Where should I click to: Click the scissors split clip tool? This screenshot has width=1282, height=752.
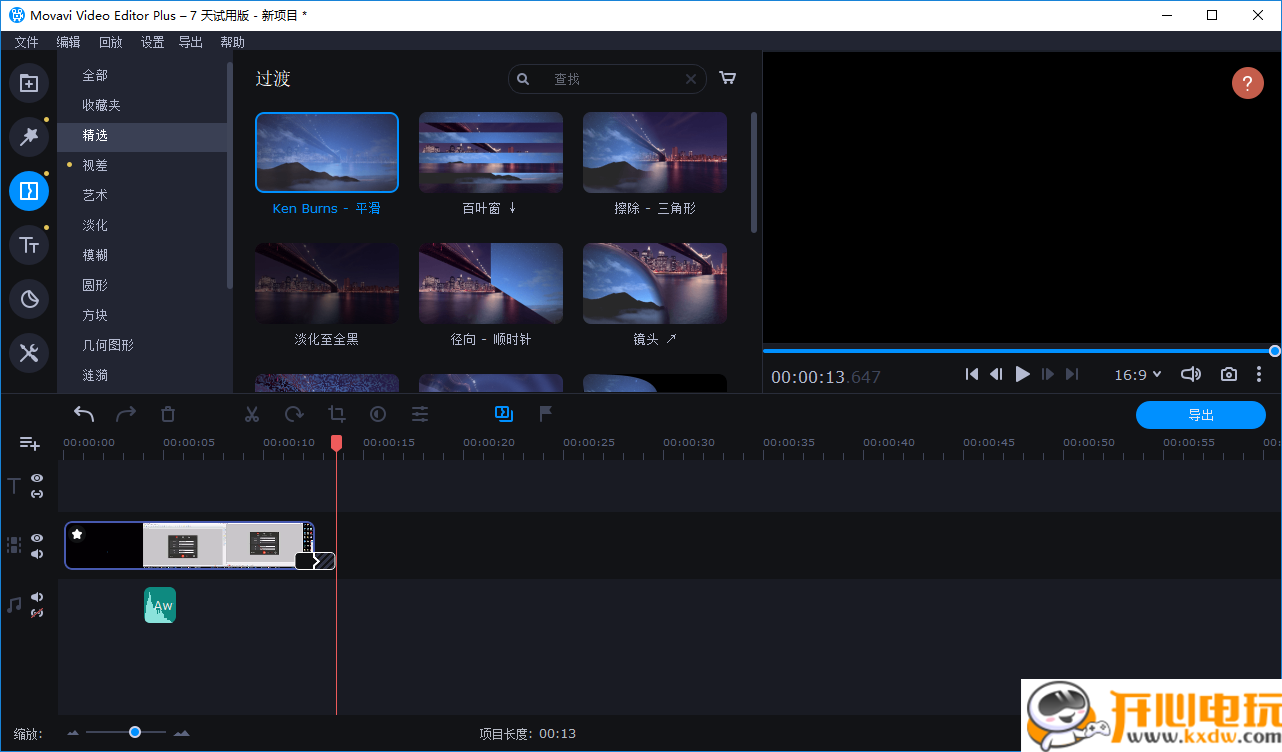tap(252, 414)
